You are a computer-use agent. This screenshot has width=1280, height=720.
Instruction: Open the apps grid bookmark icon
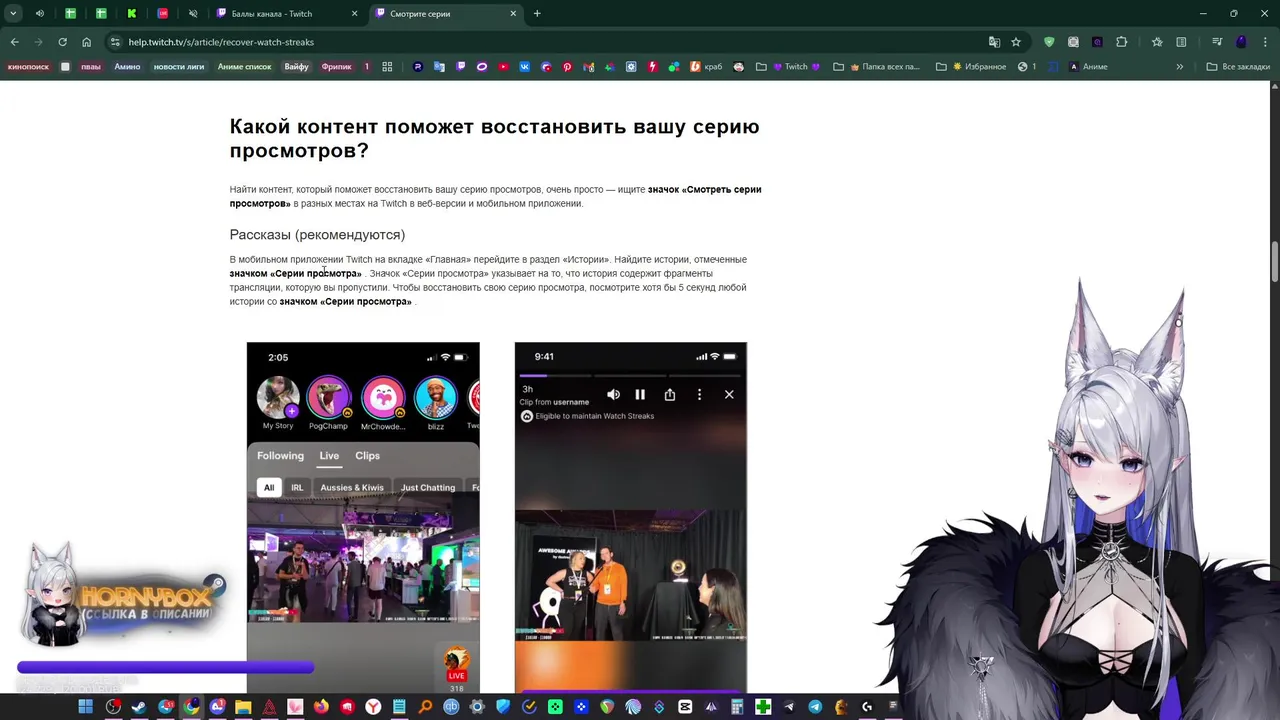click(x=387, y=67)
